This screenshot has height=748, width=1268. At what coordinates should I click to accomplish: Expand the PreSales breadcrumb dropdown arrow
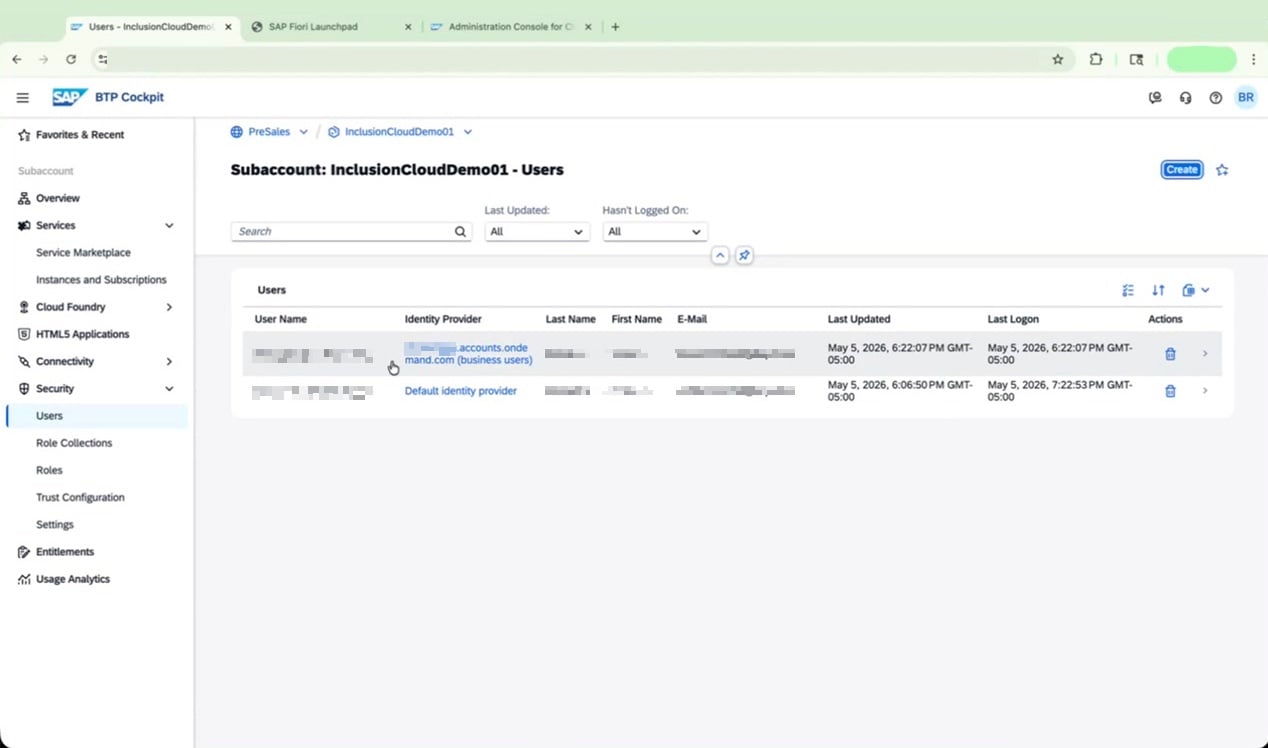pos(303,132)
